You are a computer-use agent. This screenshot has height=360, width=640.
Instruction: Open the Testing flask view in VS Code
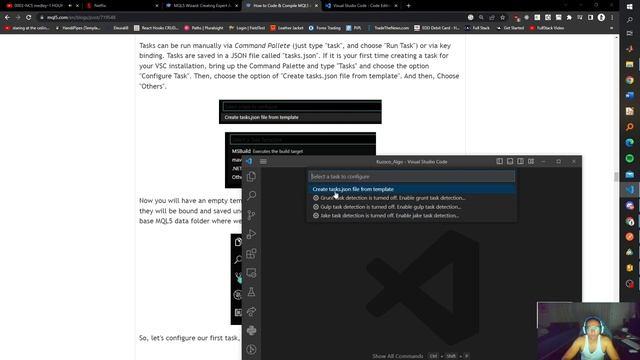tap(251, 292)
